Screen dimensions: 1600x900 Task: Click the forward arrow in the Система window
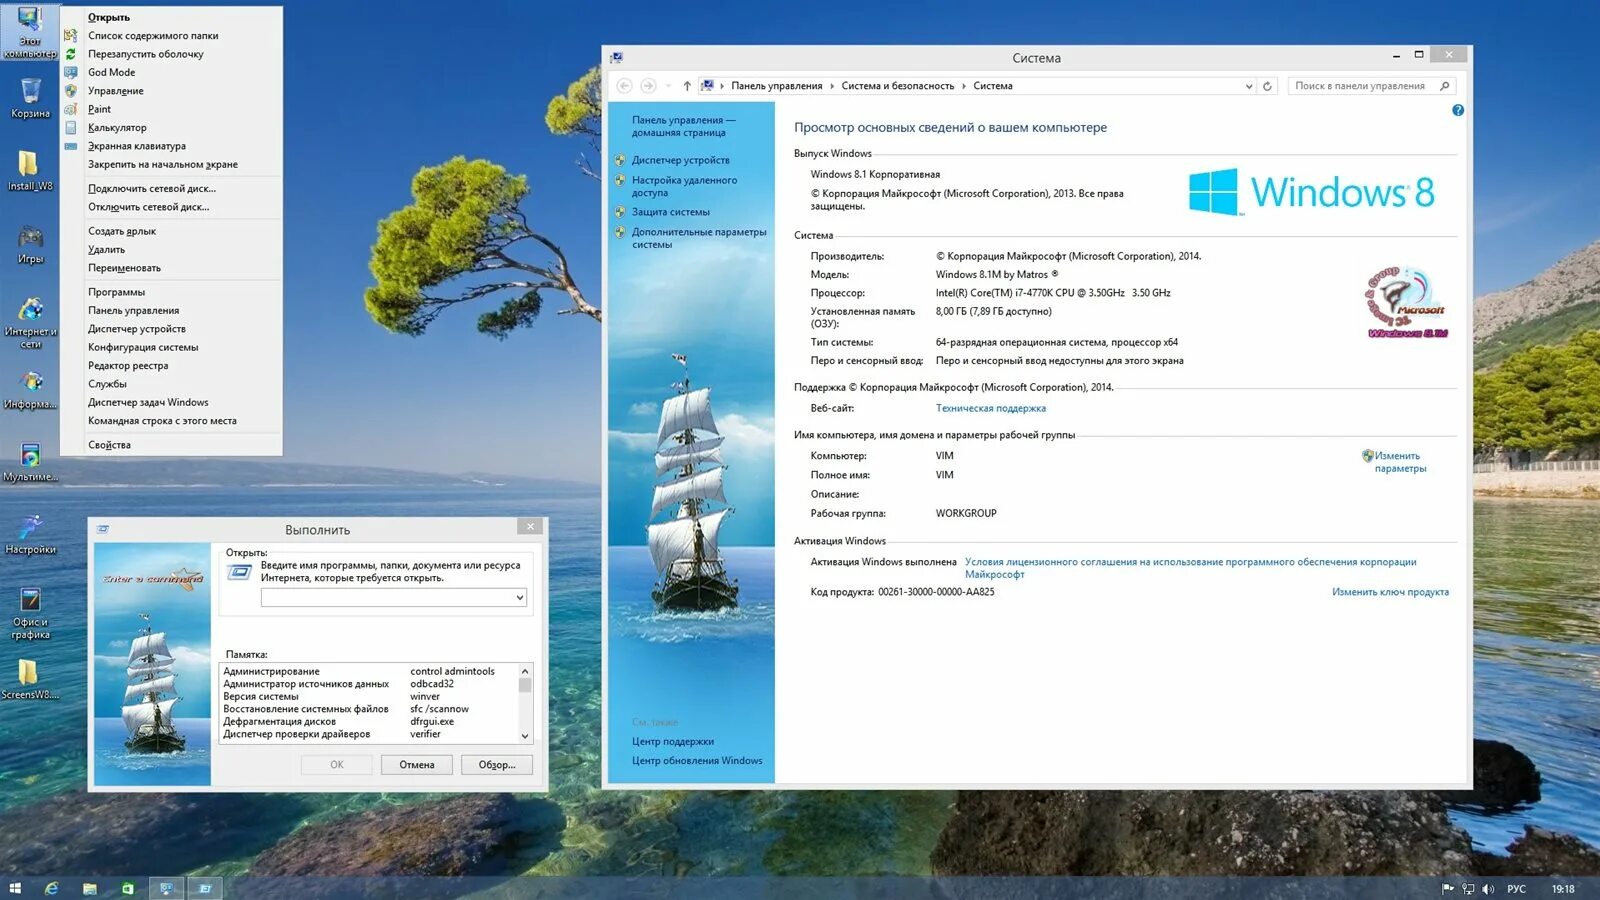[648, 86]
